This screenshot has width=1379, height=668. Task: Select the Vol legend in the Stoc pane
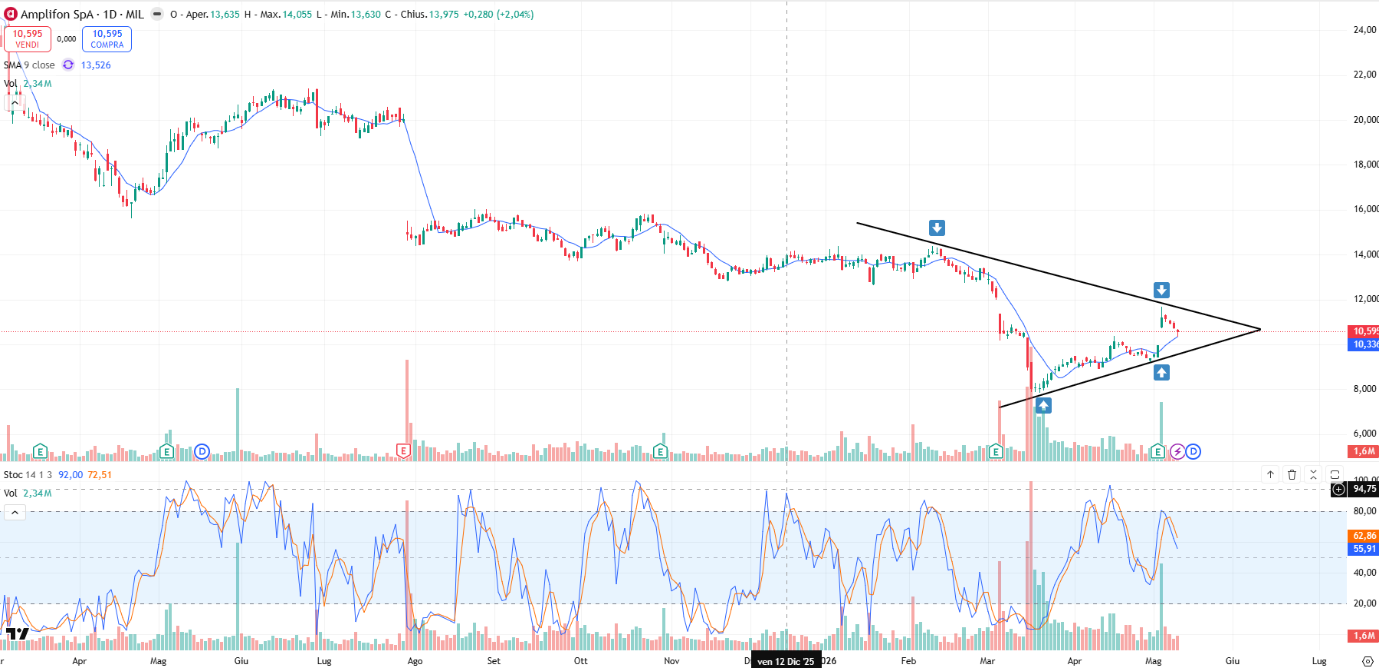click(27, 493)
